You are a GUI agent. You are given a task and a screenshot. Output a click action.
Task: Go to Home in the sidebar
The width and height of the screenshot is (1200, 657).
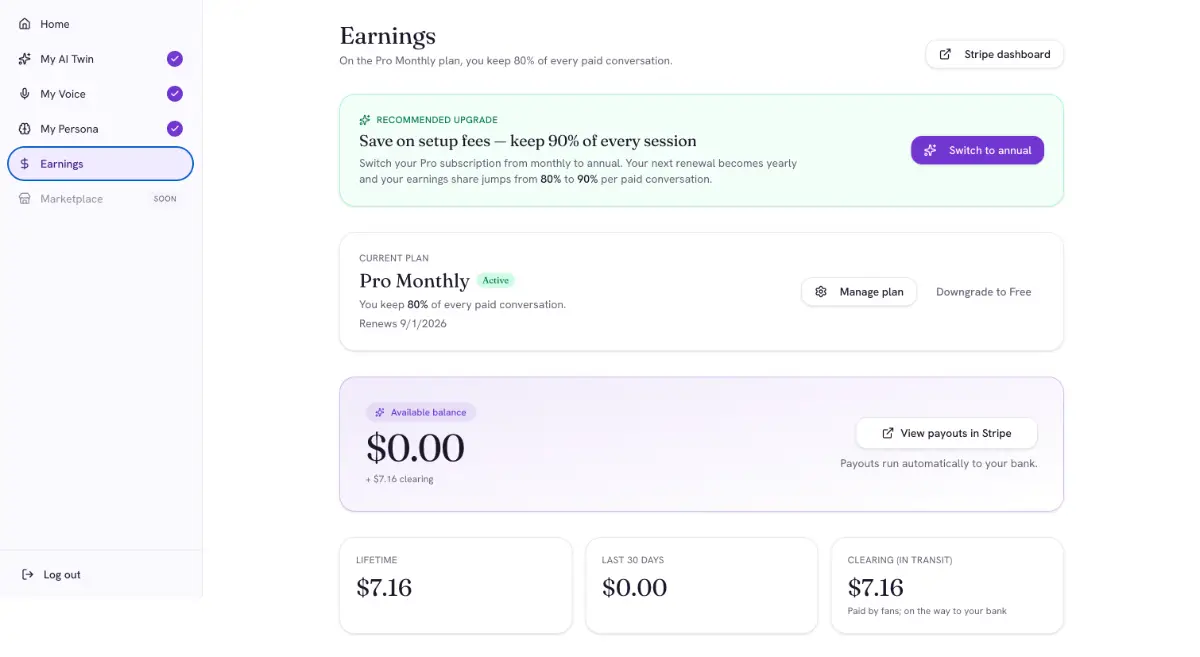pyautogui.click(x=100, y=24)
